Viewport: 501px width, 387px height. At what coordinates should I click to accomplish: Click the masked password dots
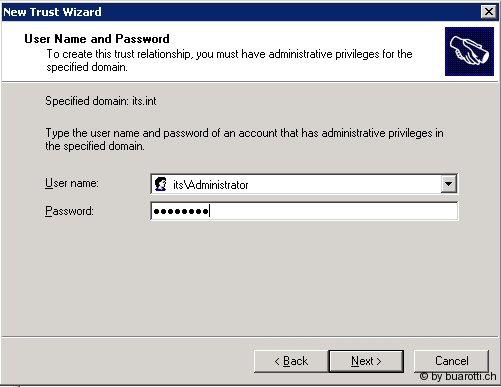[180, 211]
